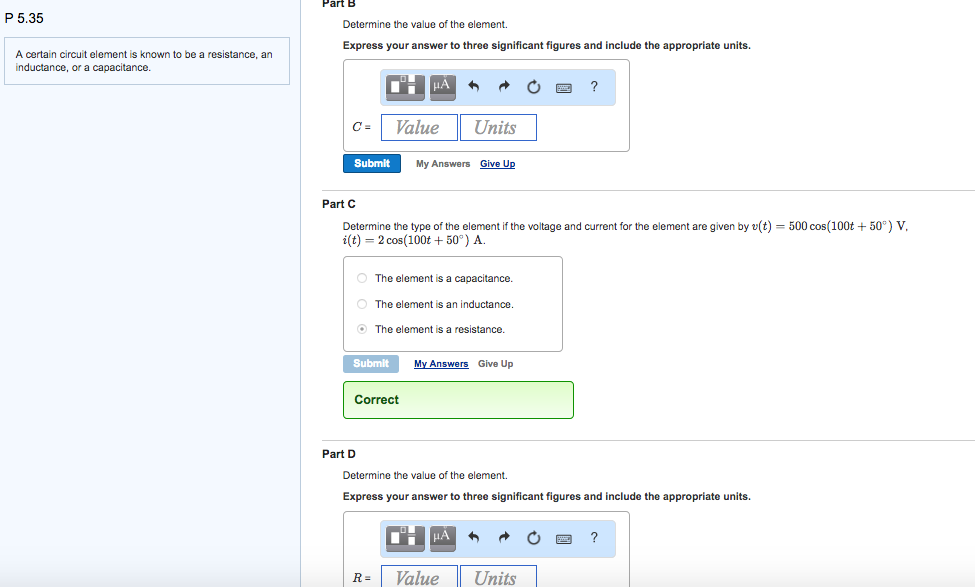Open templates icon in Part B toolbar

coord(407,87)
